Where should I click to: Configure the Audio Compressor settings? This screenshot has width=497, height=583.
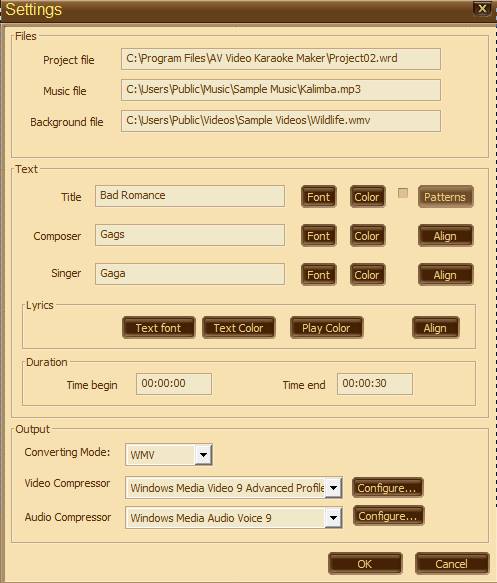(x=388, y=516)
